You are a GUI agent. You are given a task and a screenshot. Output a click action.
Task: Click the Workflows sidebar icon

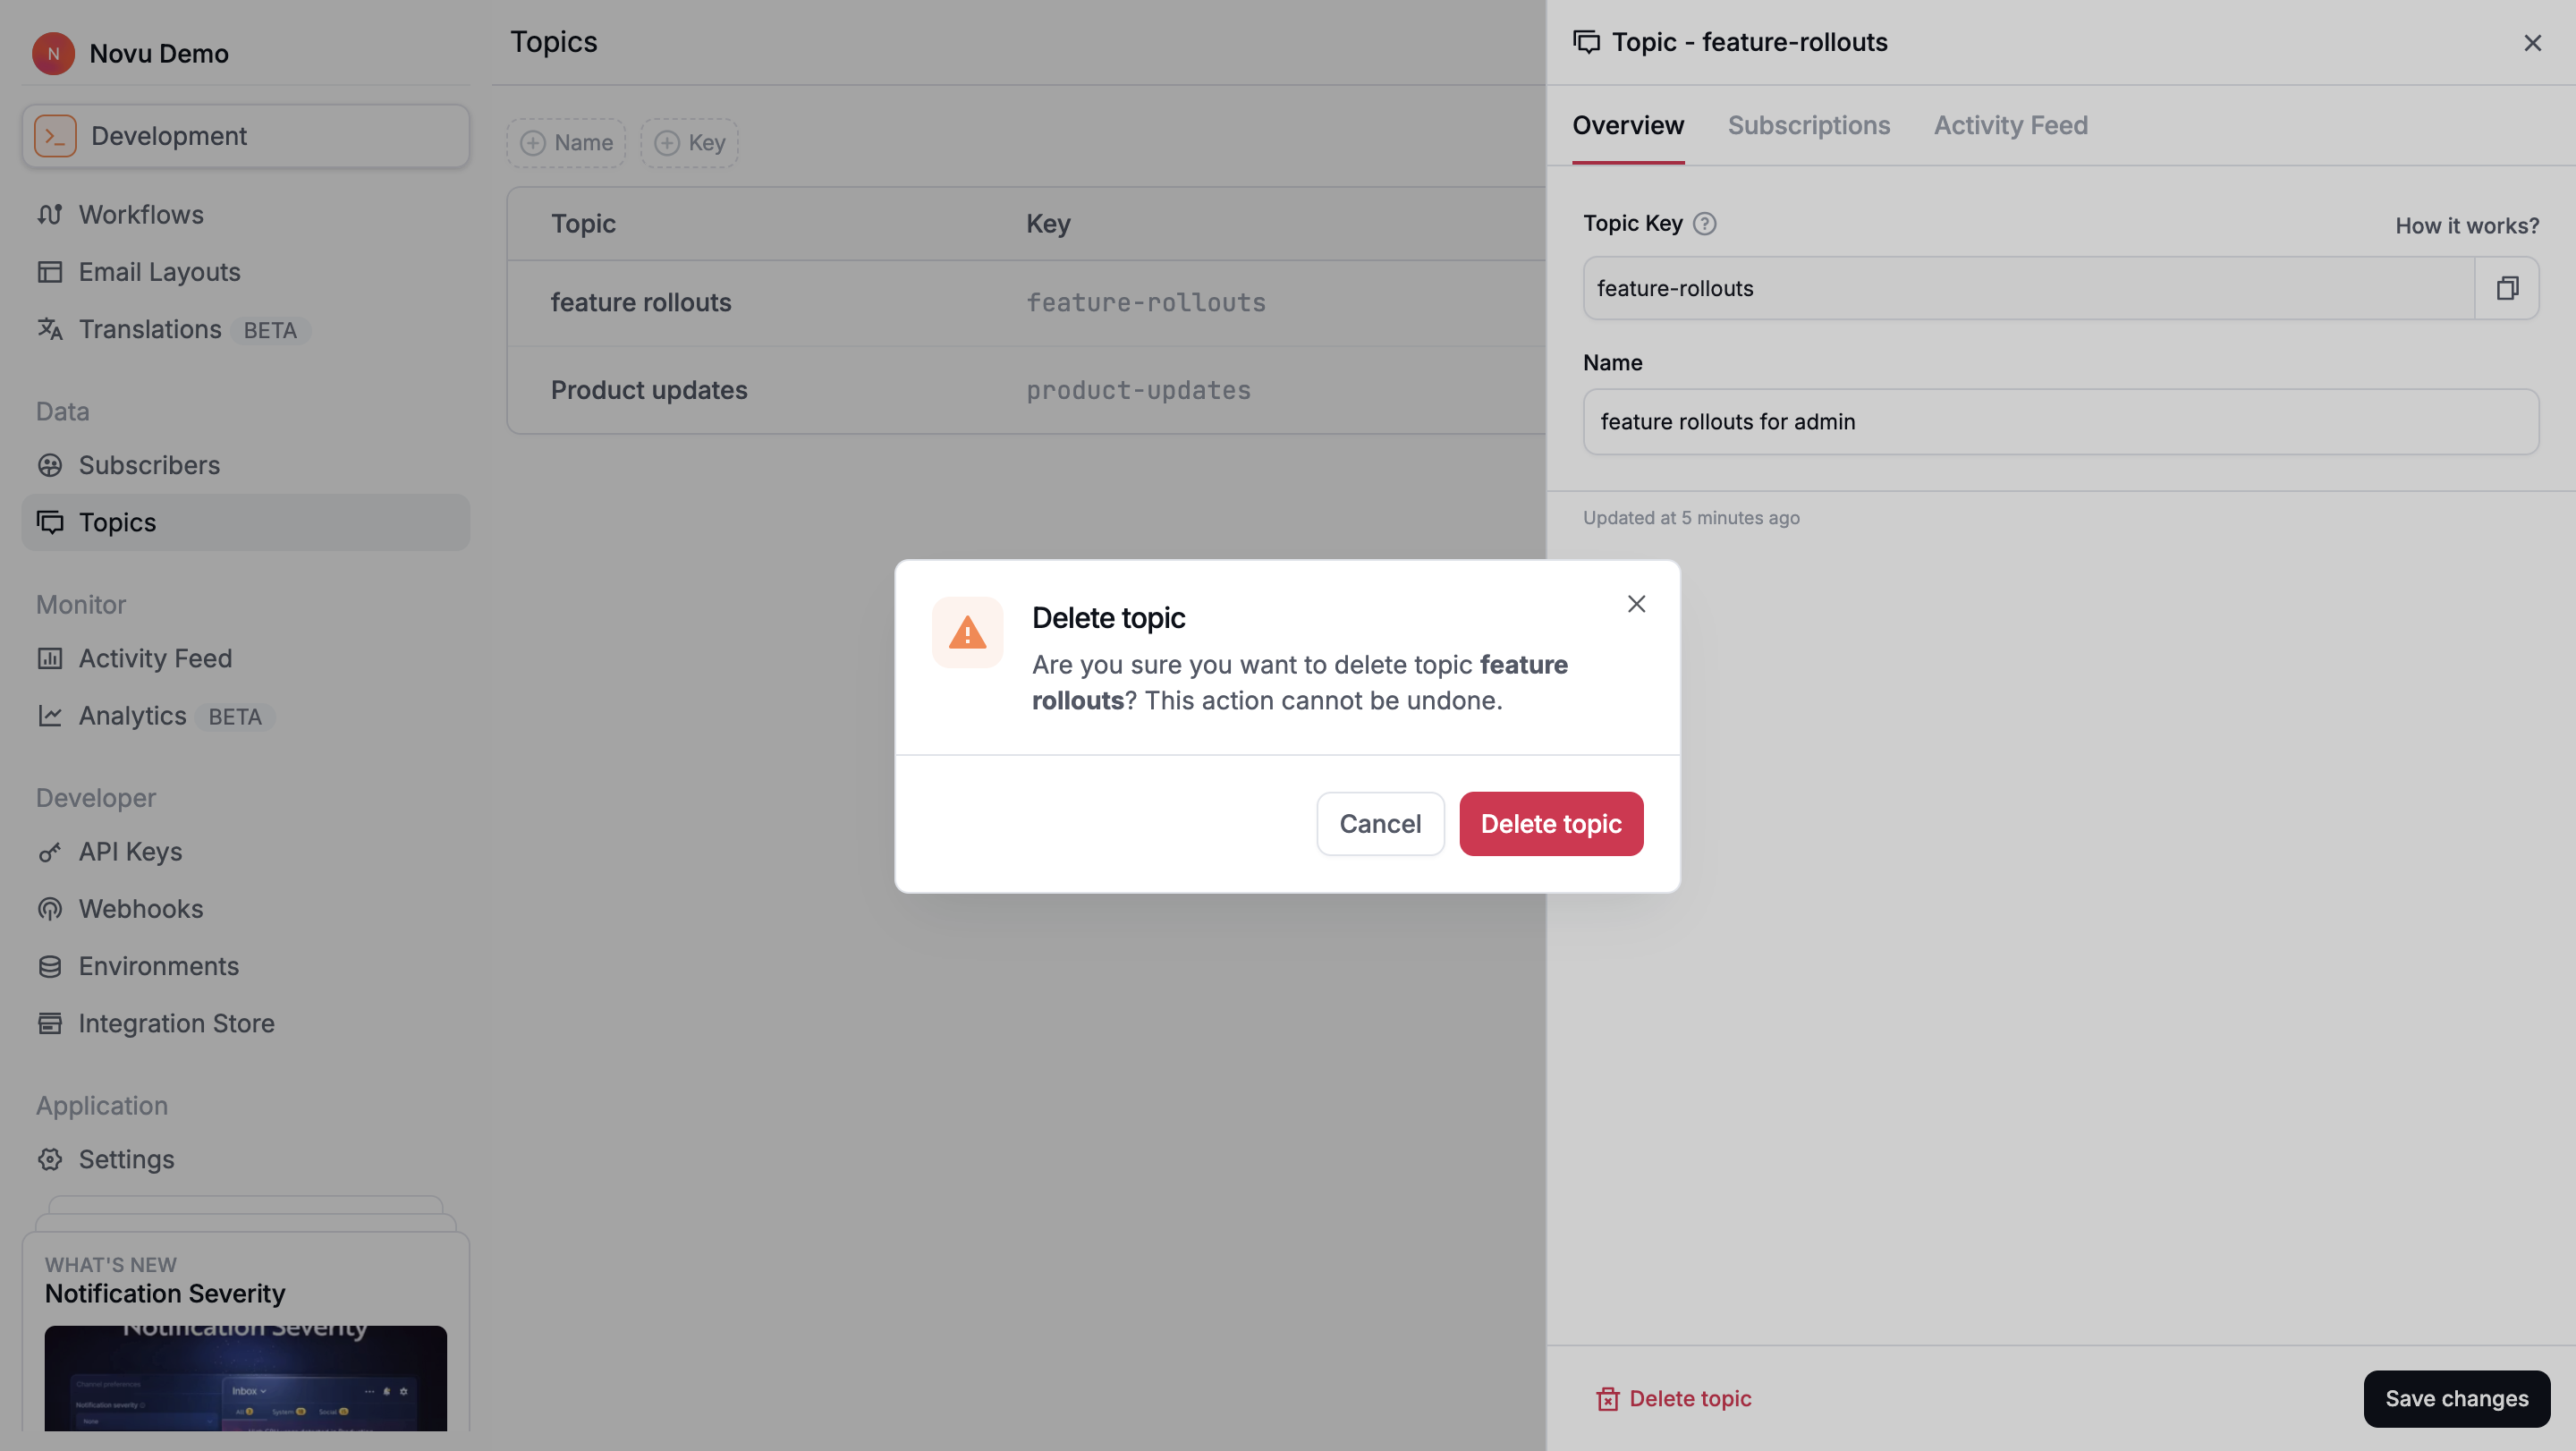coord(50,215)
